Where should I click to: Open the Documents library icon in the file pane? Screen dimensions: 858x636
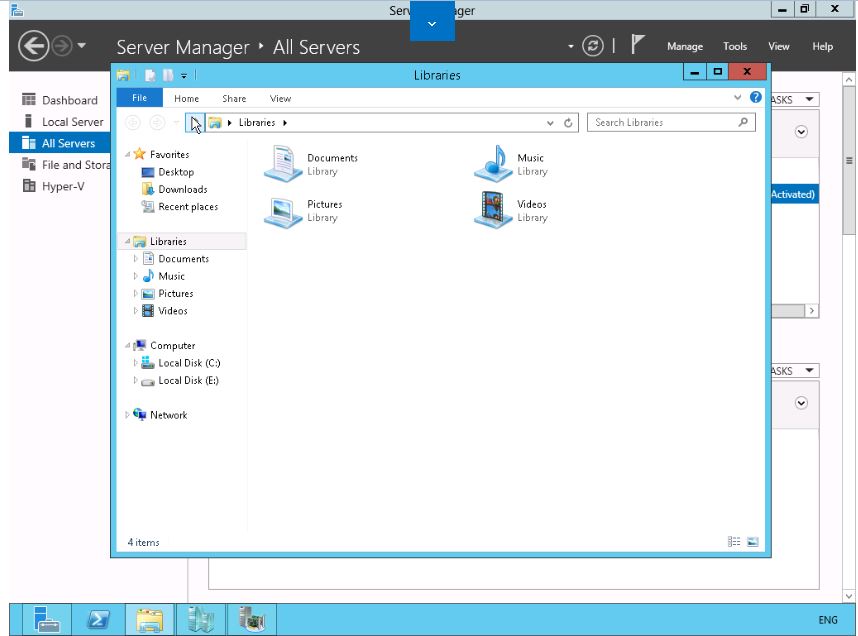coord(283,163)
